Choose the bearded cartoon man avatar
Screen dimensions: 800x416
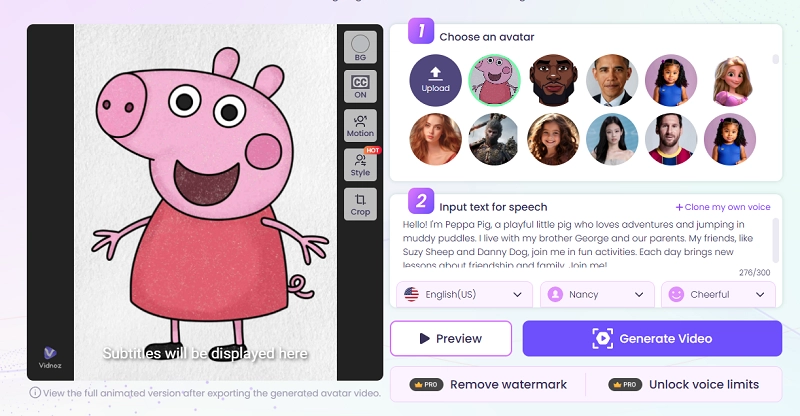(553, 81)
